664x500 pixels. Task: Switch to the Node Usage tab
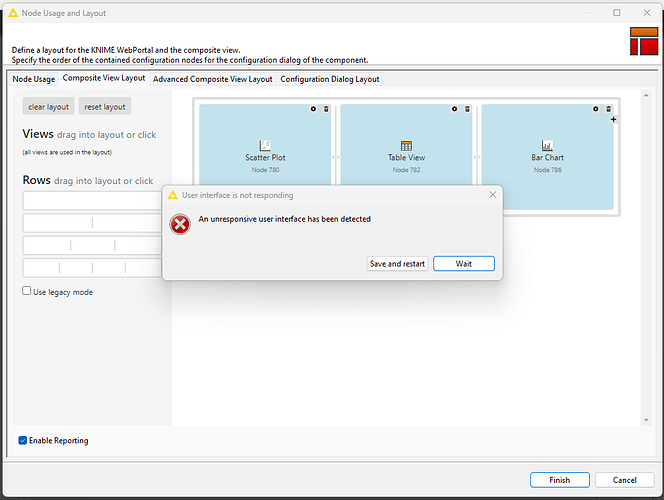tap(33, 79)
